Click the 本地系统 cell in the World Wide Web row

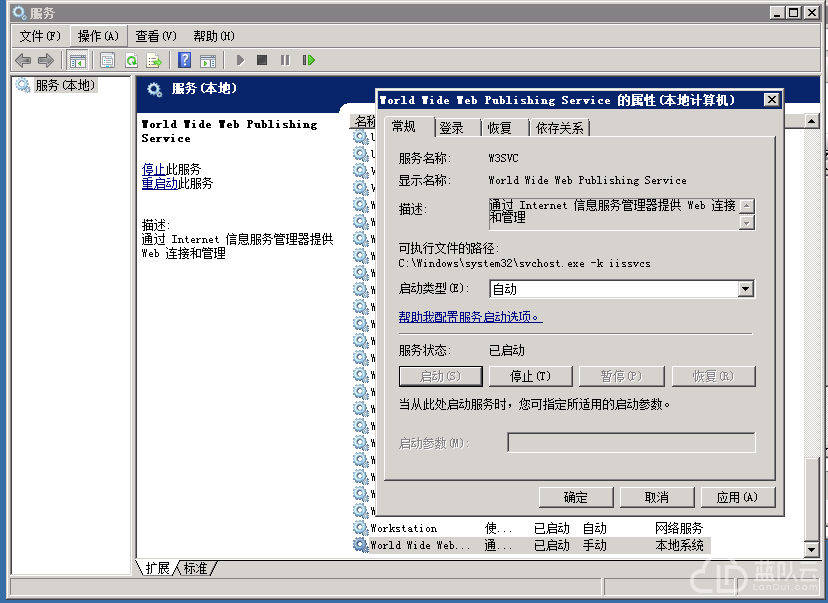tap(679, 544)
